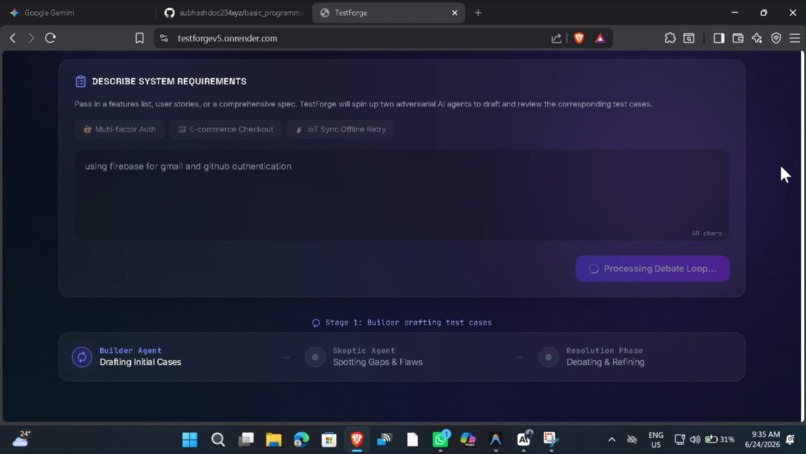Choose the IoT Sync Offline Retry chip

tap(340, 129)
